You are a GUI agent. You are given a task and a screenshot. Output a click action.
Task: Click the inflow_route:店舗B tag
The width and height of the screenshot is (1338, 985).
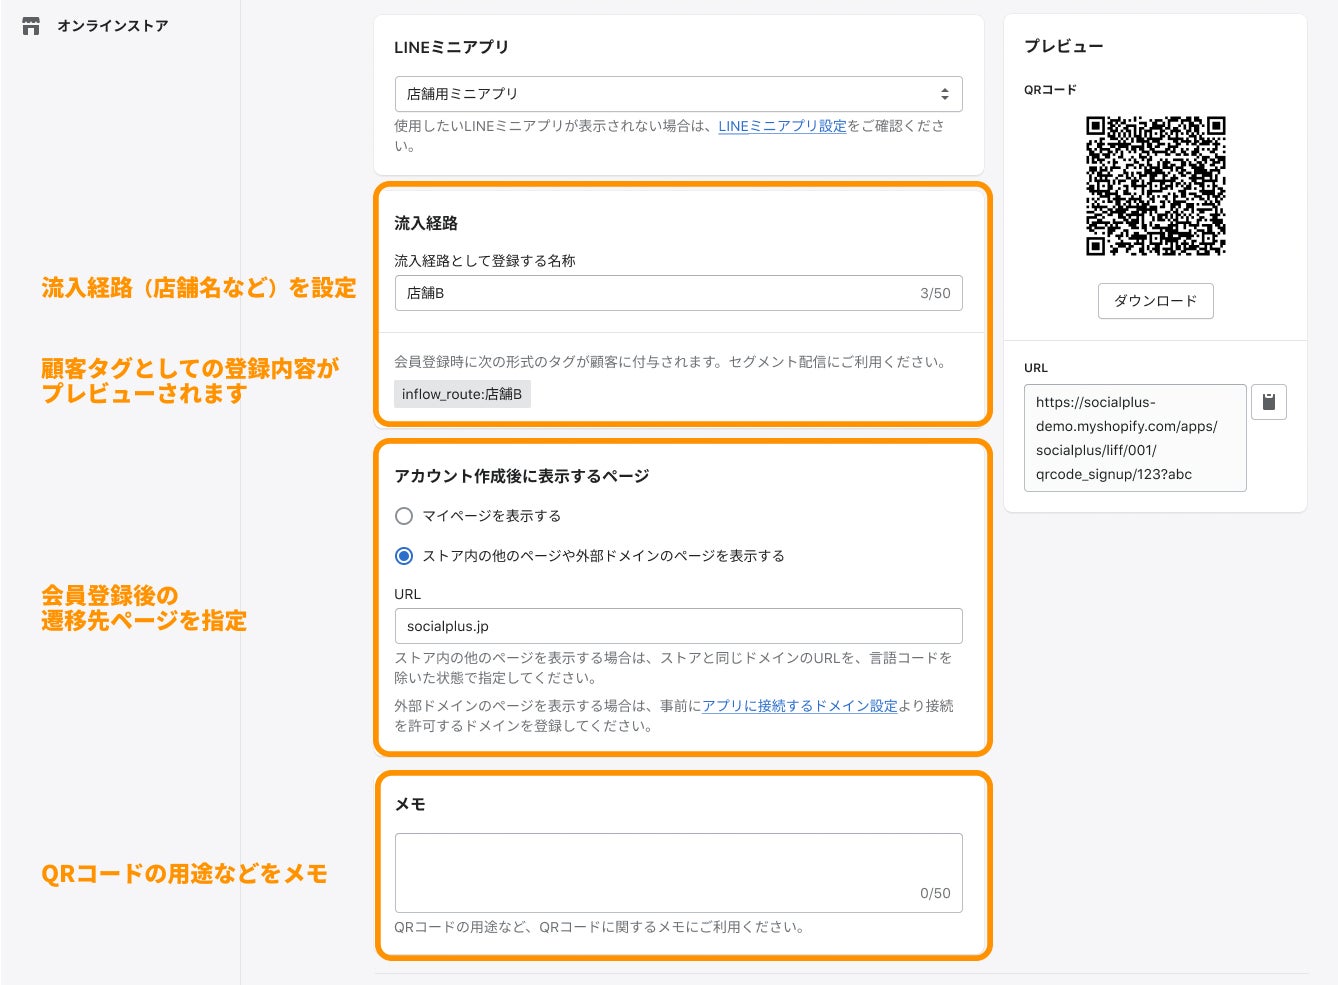(462, 394)
